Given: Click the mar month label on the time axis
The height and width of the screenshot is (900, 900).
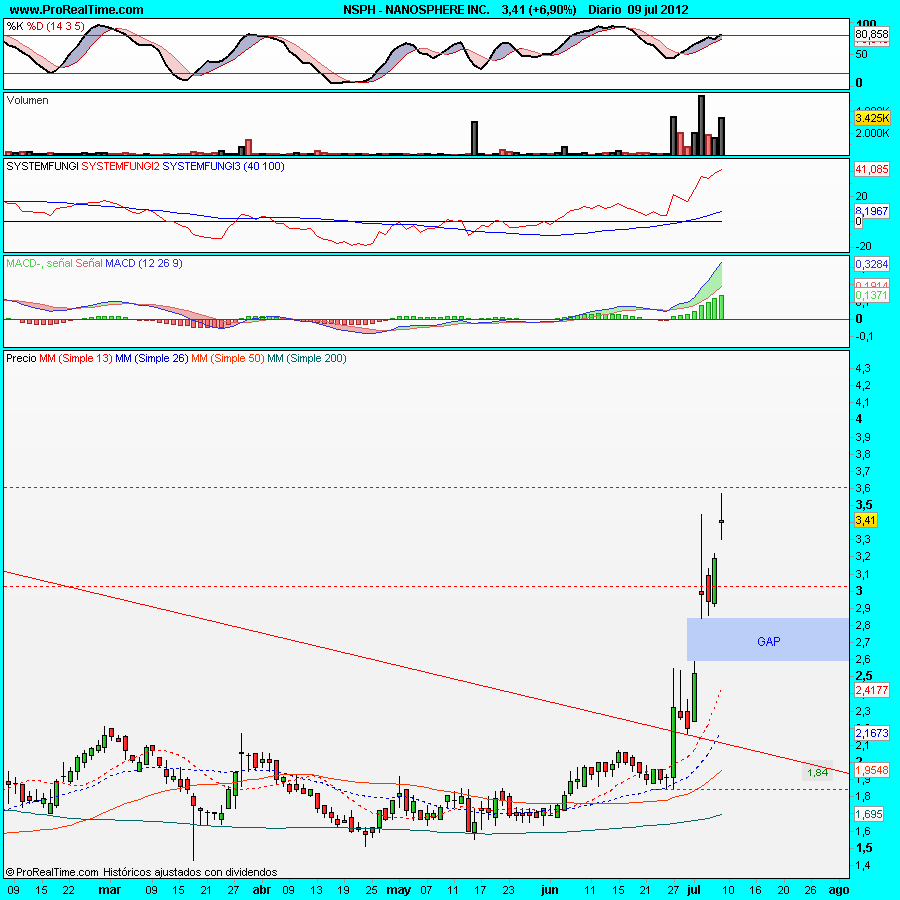Looking at the screenshot, I should pyautogui.click(x=110, y=890).
